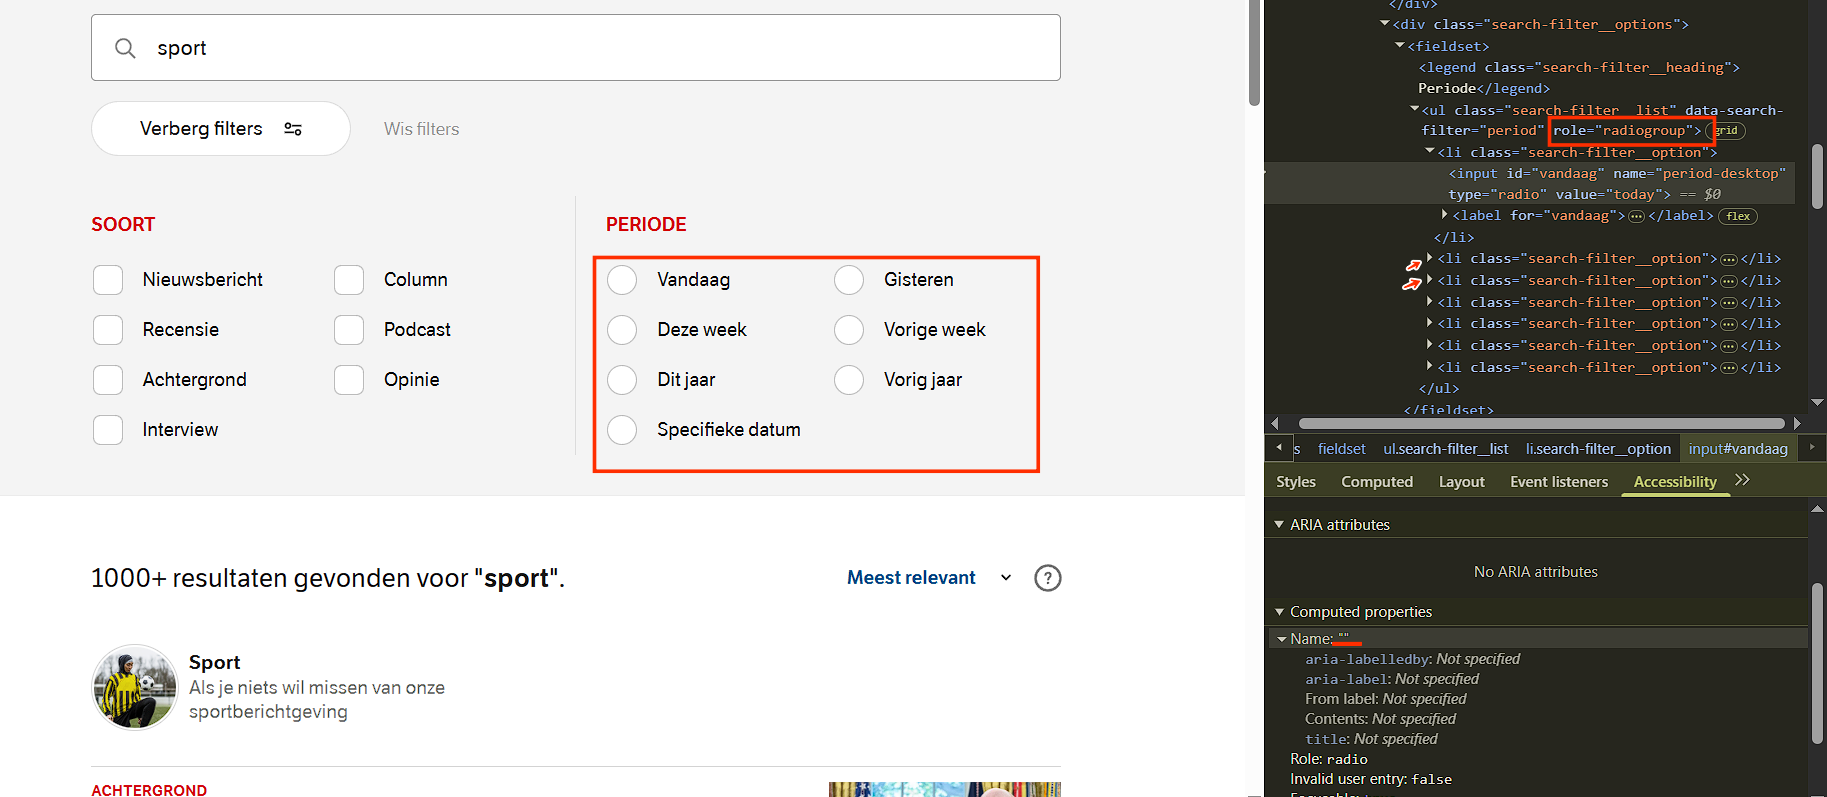
Task: Click the ul.search-filter__list breadcrumb
Action: coord(1445,449)
